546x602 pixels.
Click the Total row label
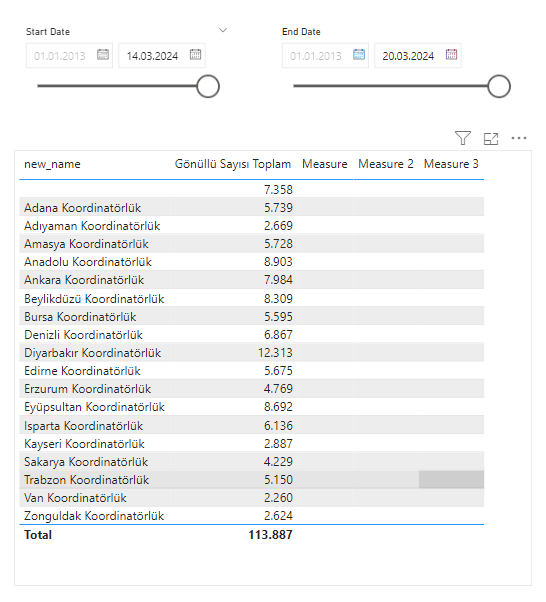click(x=38, y=535)
